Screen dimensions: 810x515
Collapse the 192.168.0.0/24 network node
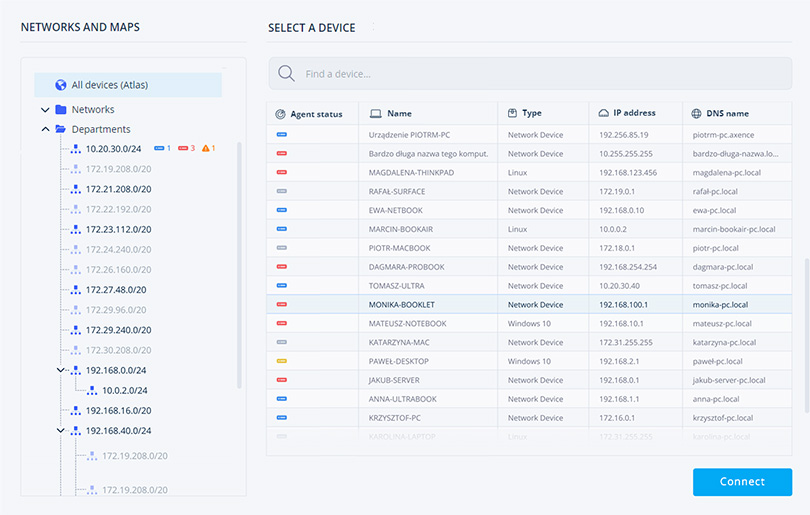(x=60, y=370)
